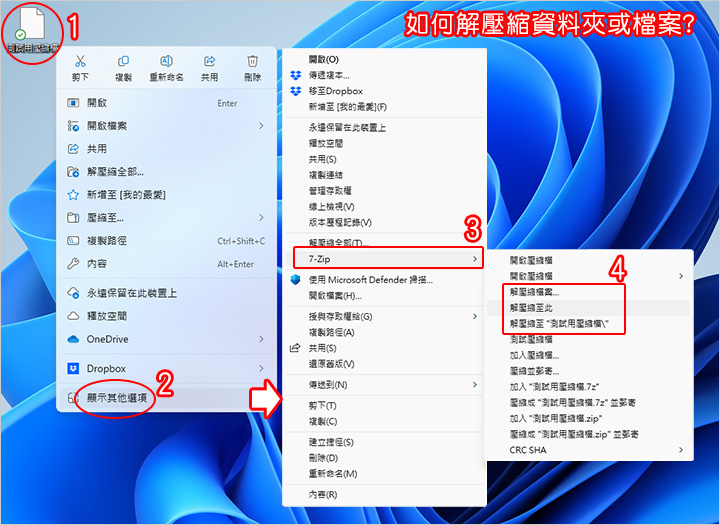Image resolution: width=720 pixels, height=525 pixels.
Task: Expand the 7-Zip submenu arrow
Action: pyautogui.click(x=475, y=259)
